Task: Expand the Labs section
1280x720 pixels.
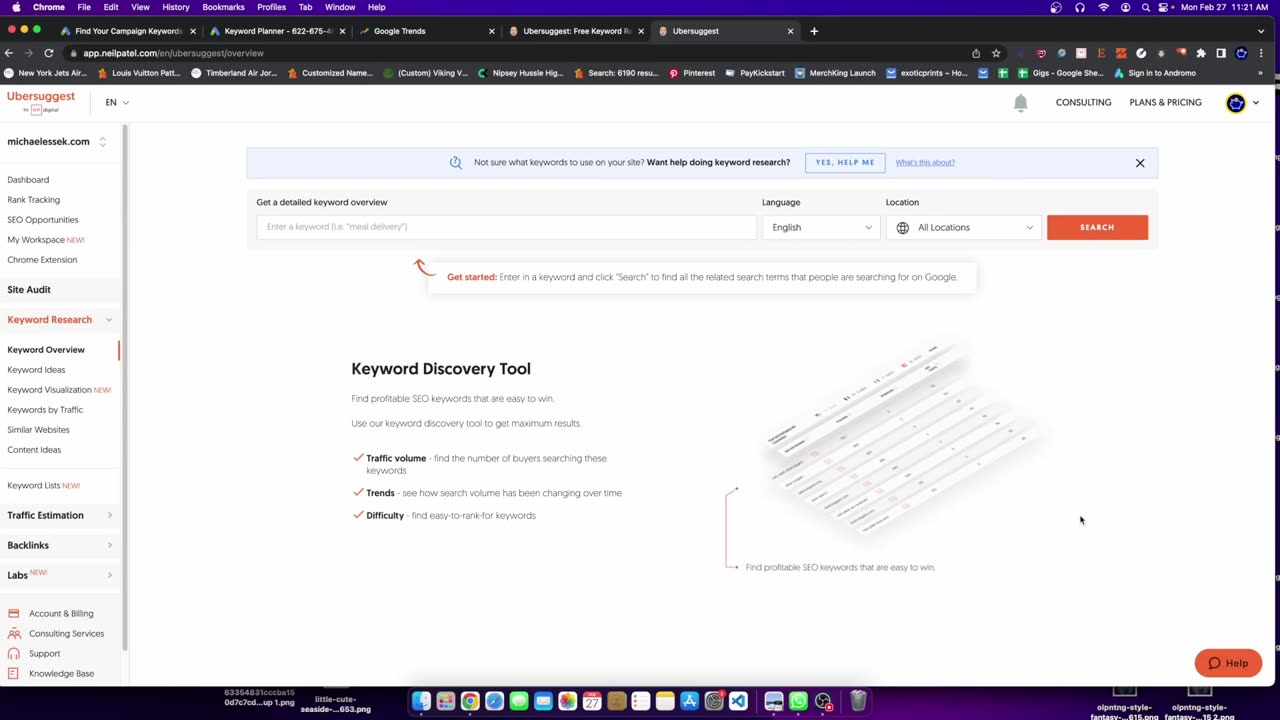Action: pyautogui.click(x=109, y=575)
